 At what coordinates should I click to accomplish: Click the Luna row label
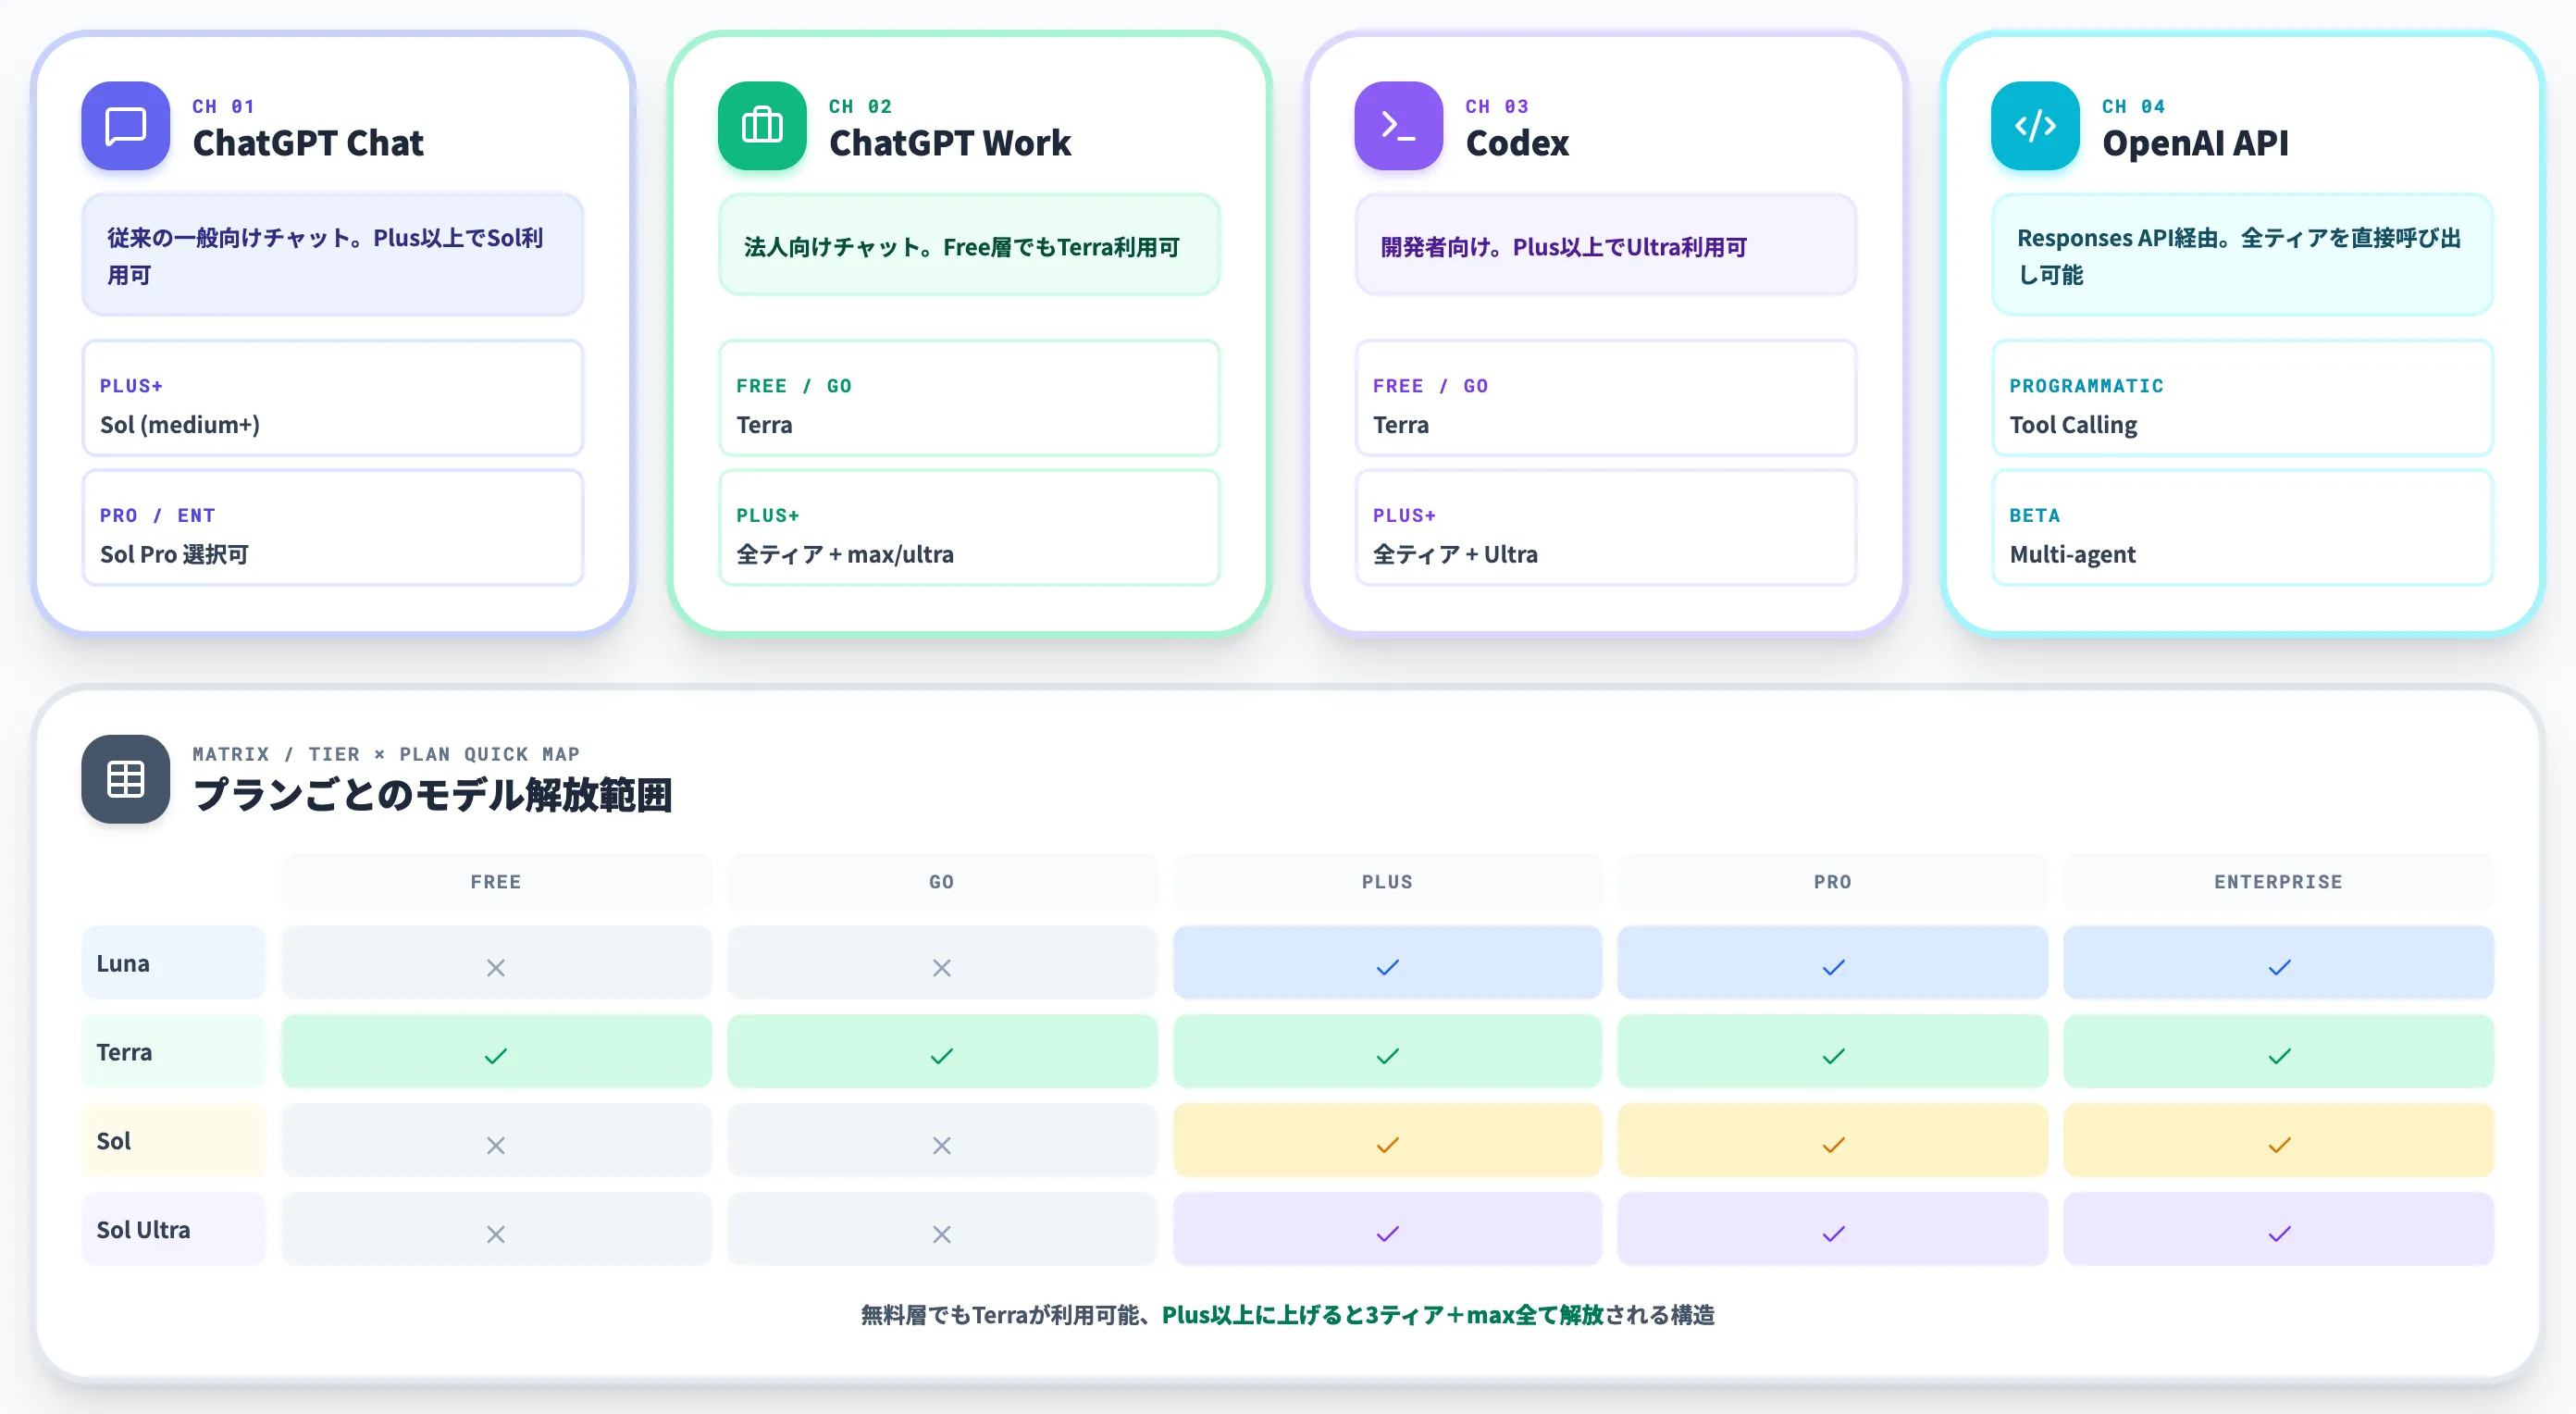pyautogui.click(x=173, y=963)
